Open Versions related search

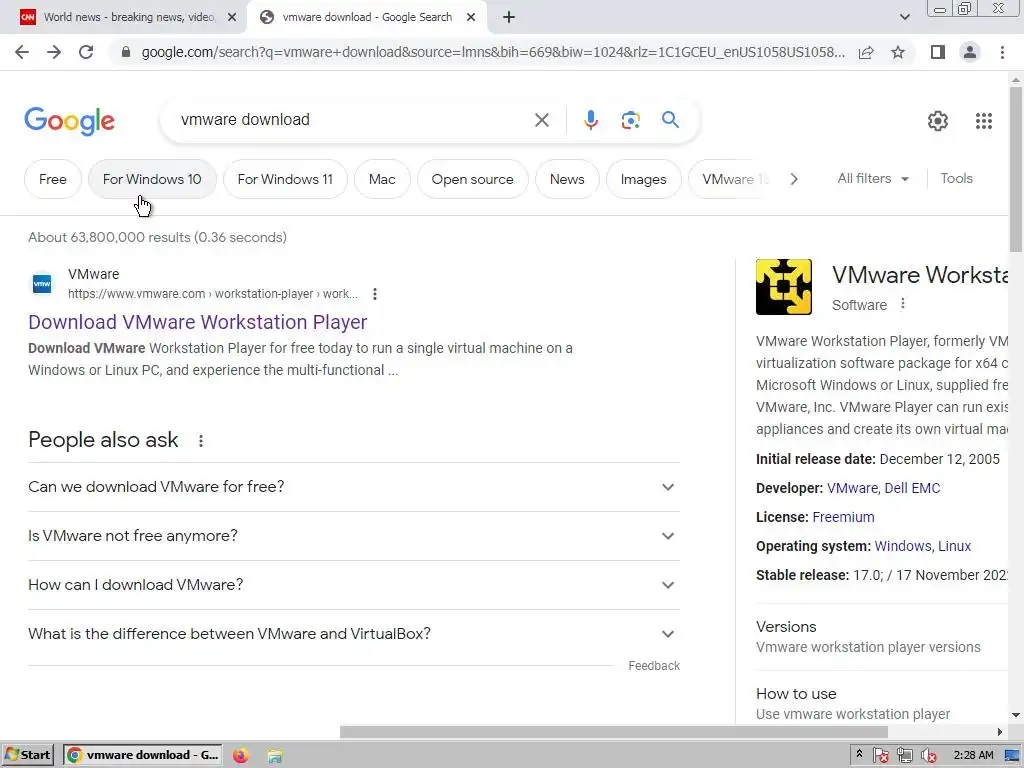(x=882, y=637)
